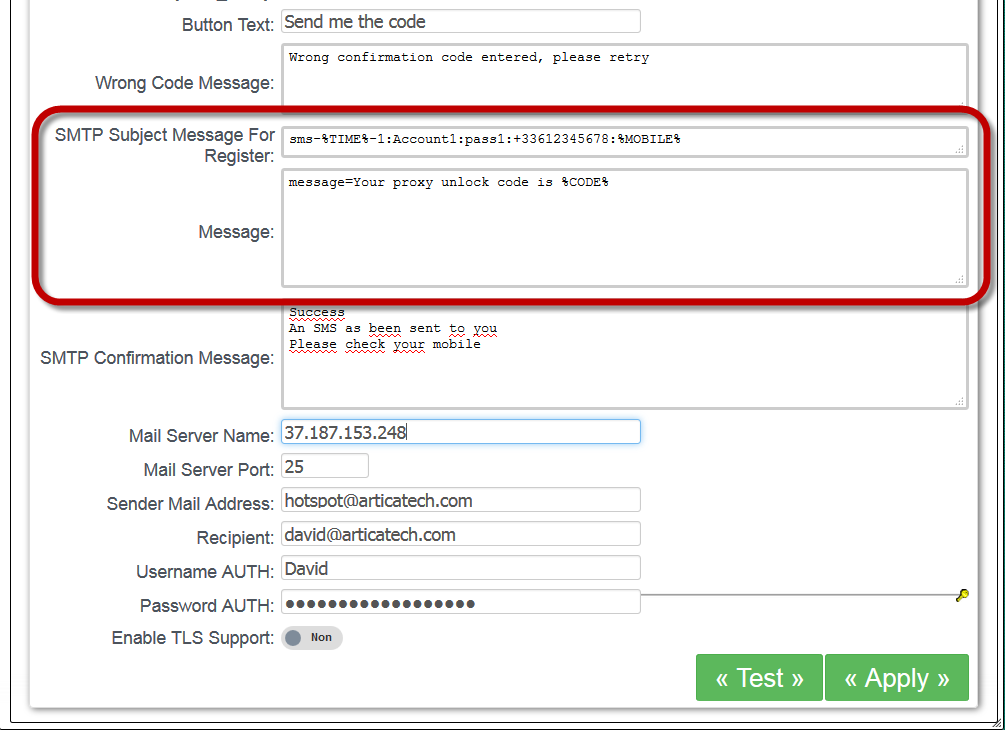This screenshot has height=730, width=1005.
Task: Click the 'SMTP Confirmation Message:' label
Action: click(x=157, y=358)
